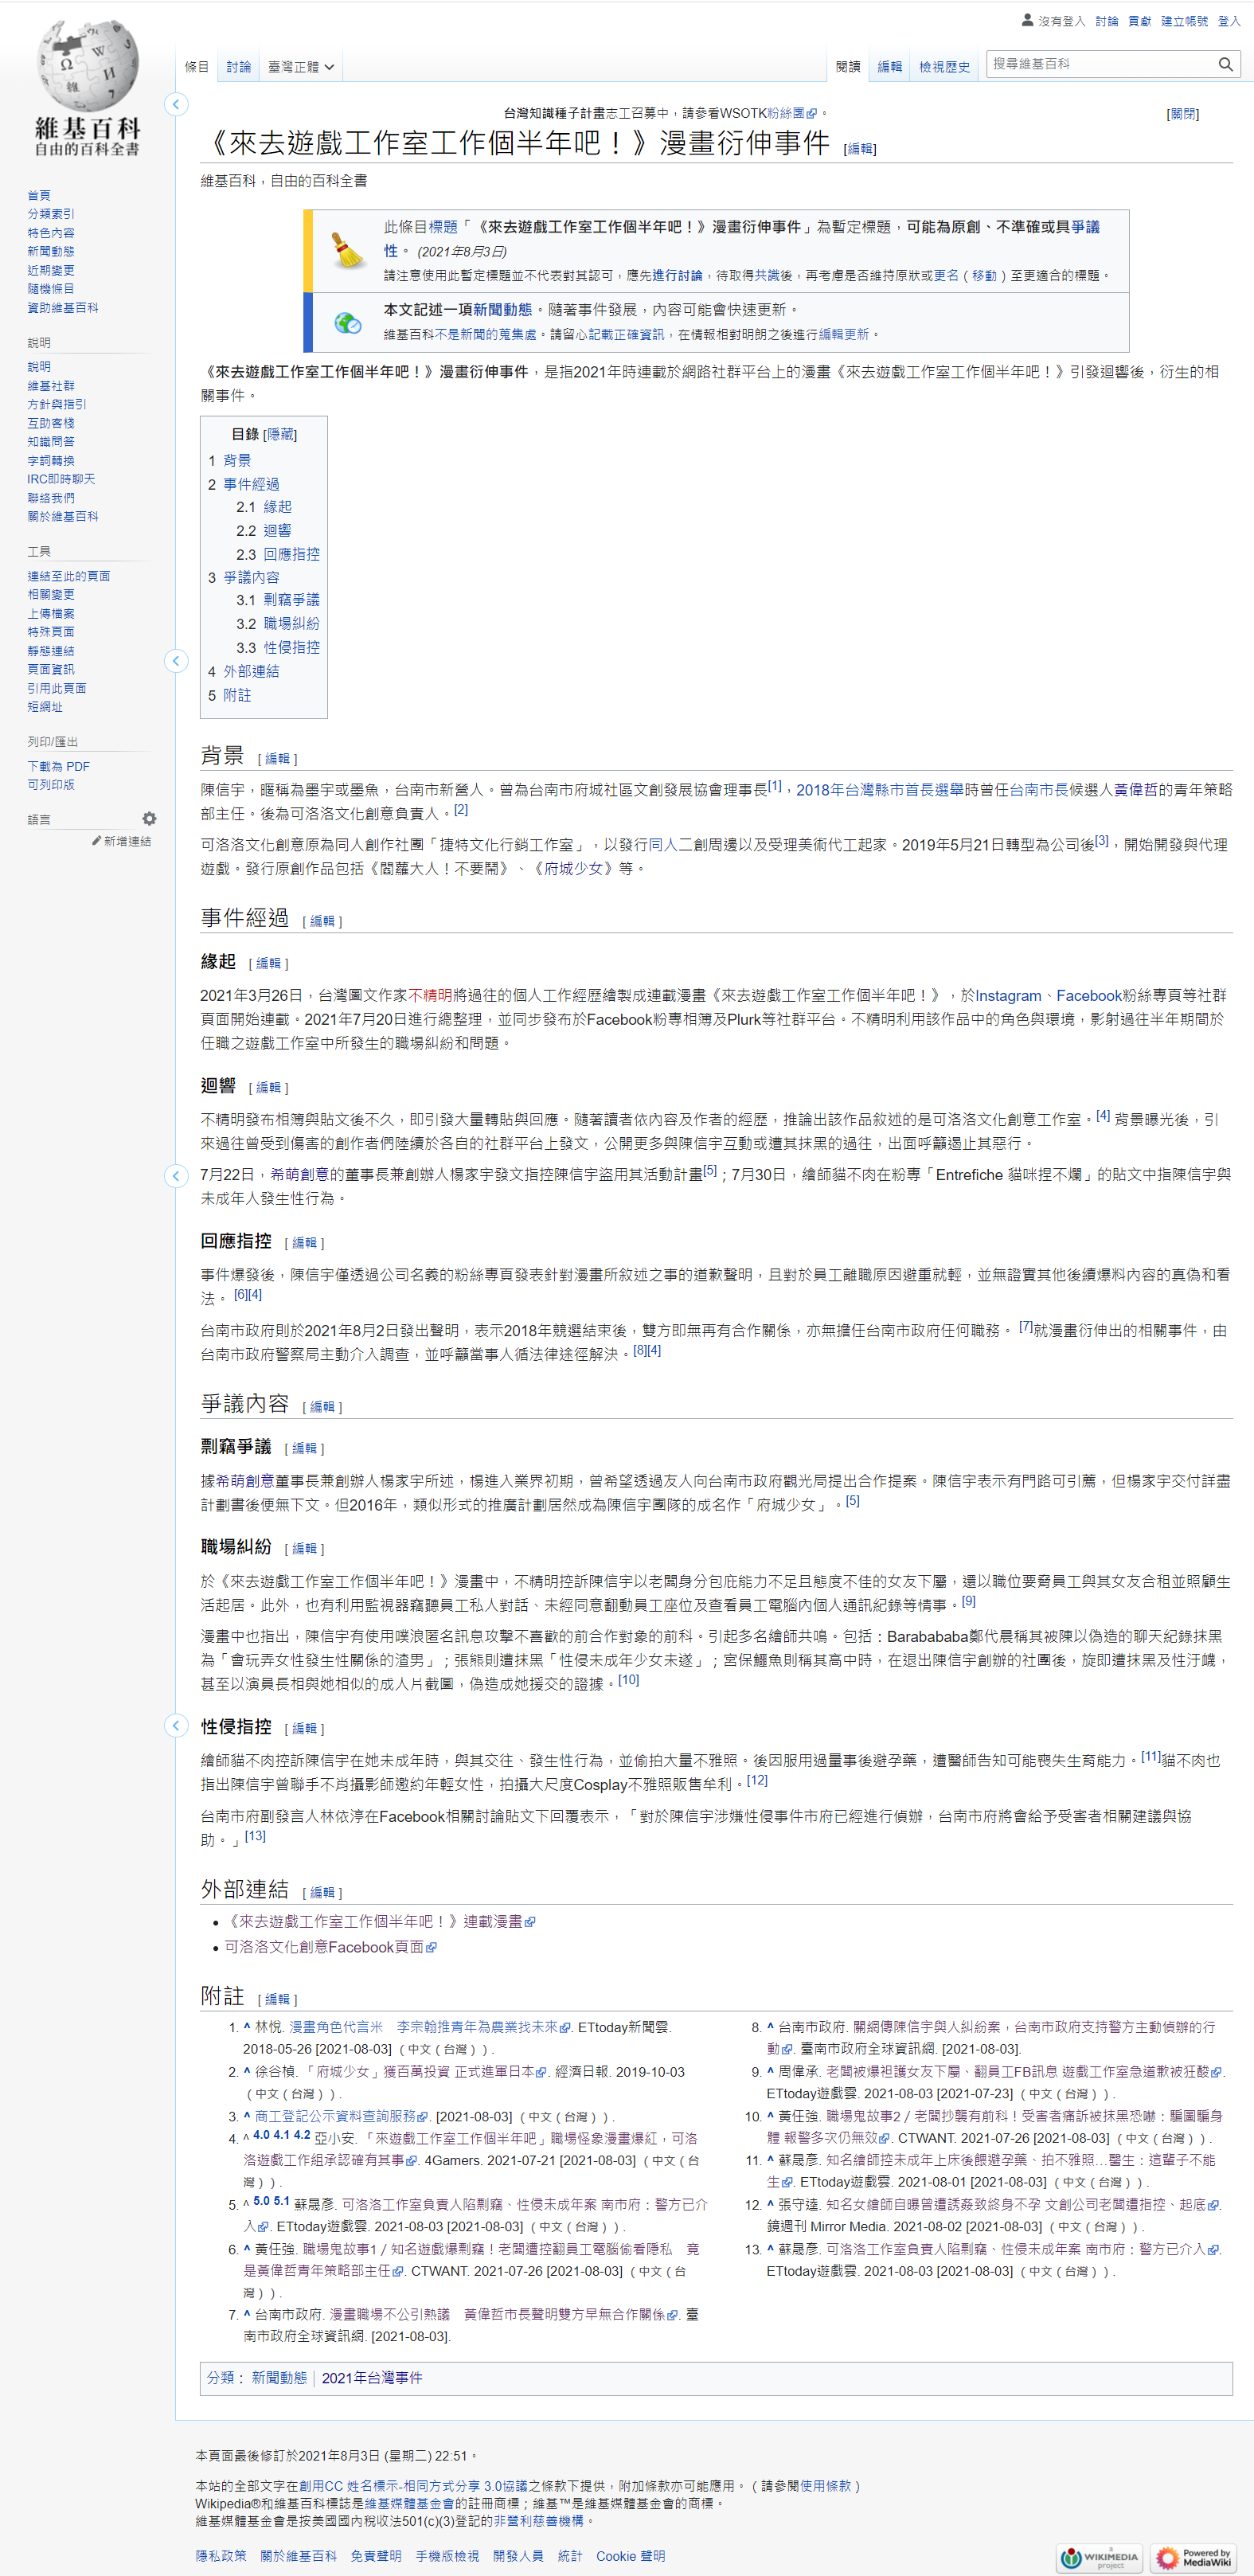
Task: Open 可列印版 in the sidebar
Action: 51,785
